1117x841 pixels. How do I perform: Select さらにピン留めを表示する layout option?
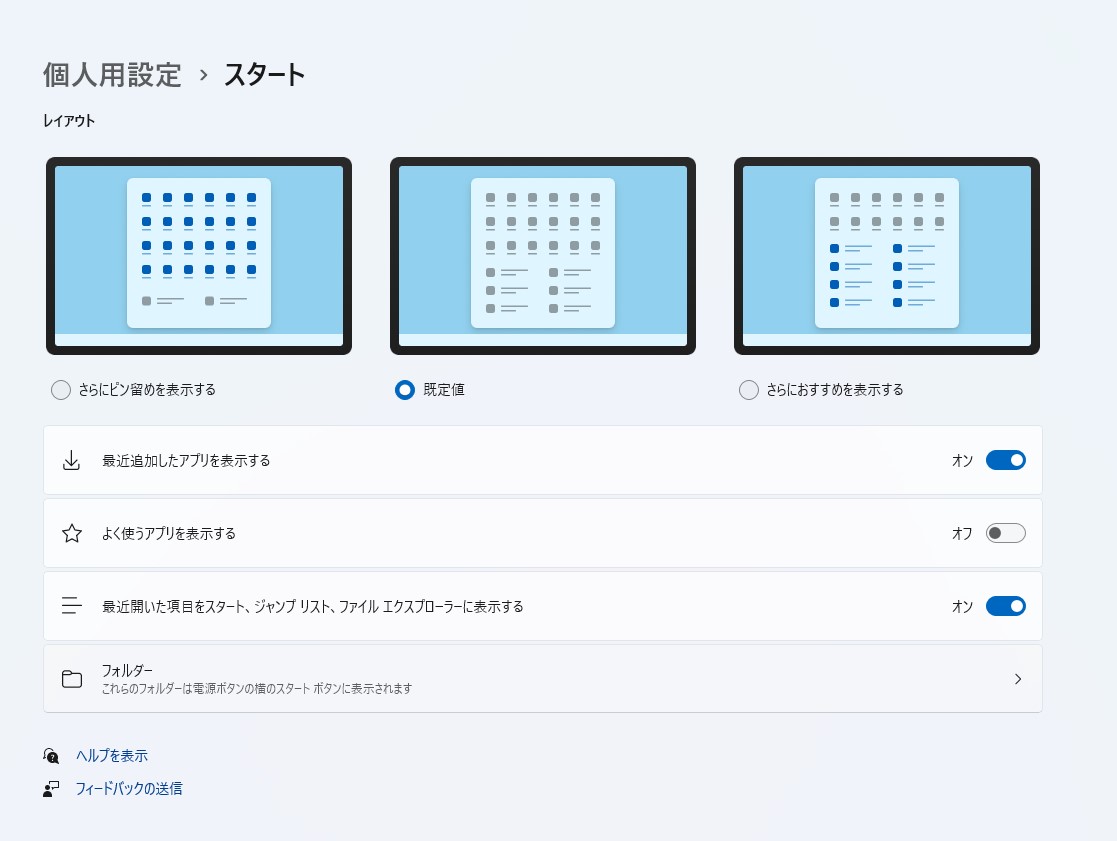pos(60,390)
